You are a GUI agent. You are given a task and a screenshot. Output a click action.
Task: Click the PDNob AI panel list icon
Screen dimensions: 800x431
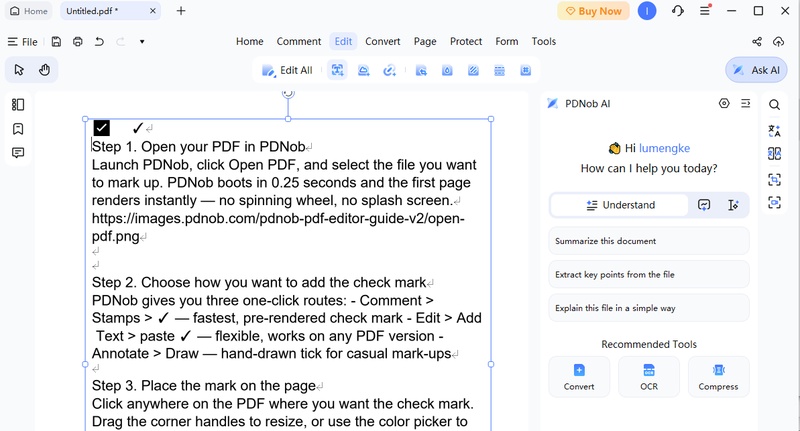(x=745, y=104)
